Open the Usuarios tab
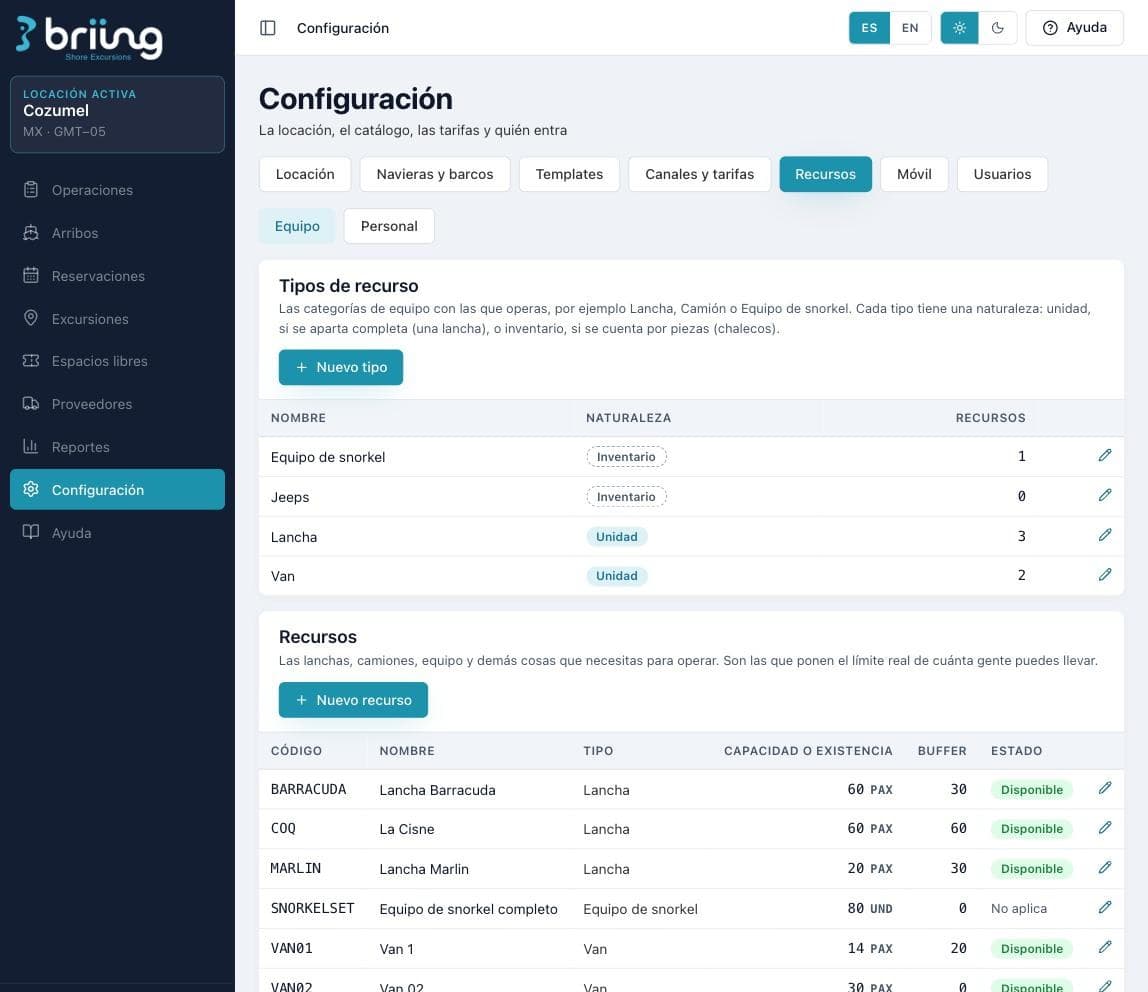Screen dimensions: 1148x992 pos(1002,174)
